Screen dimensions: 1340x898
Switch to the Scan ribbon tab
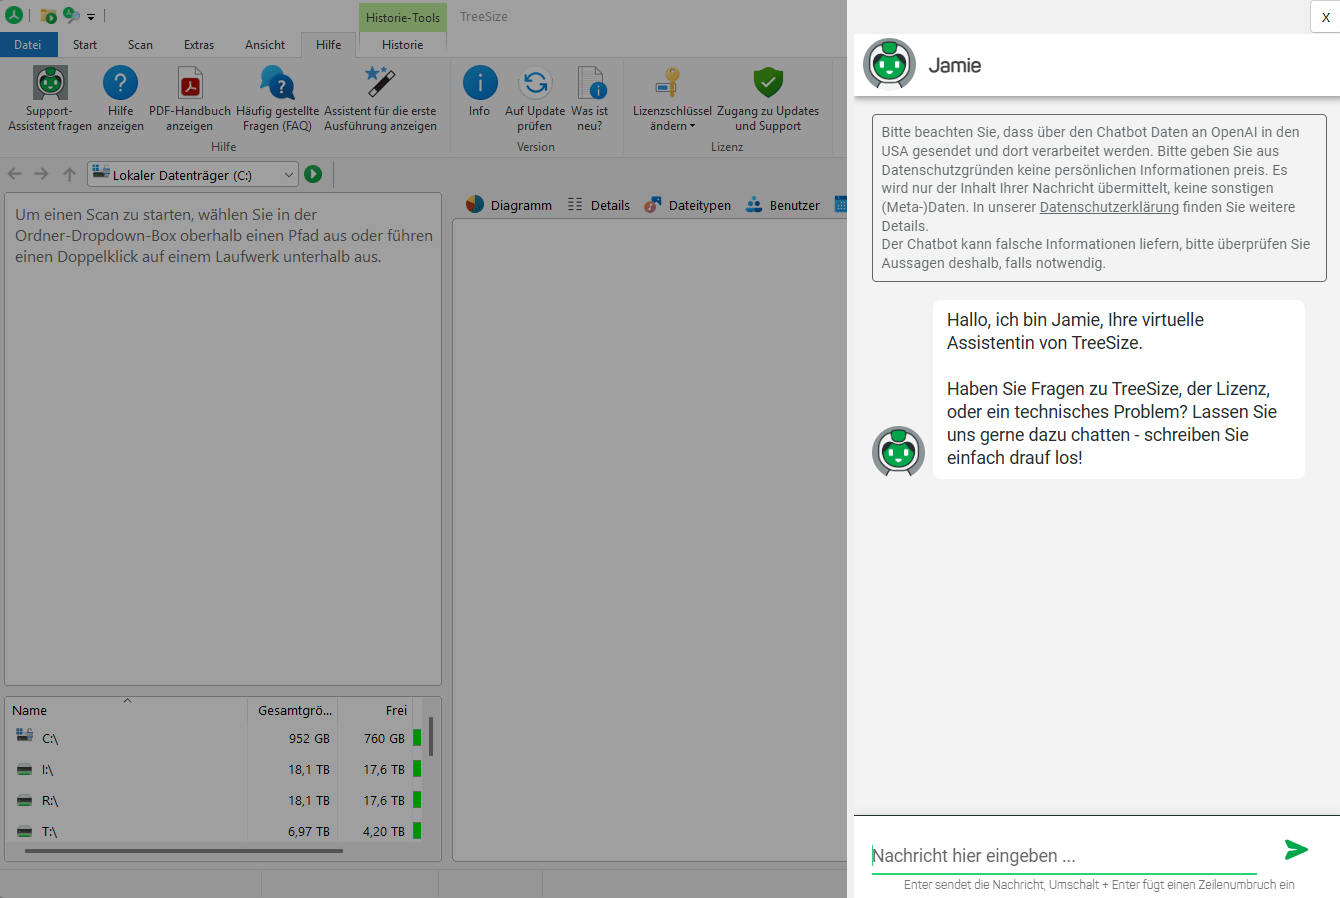click(140, 45)
